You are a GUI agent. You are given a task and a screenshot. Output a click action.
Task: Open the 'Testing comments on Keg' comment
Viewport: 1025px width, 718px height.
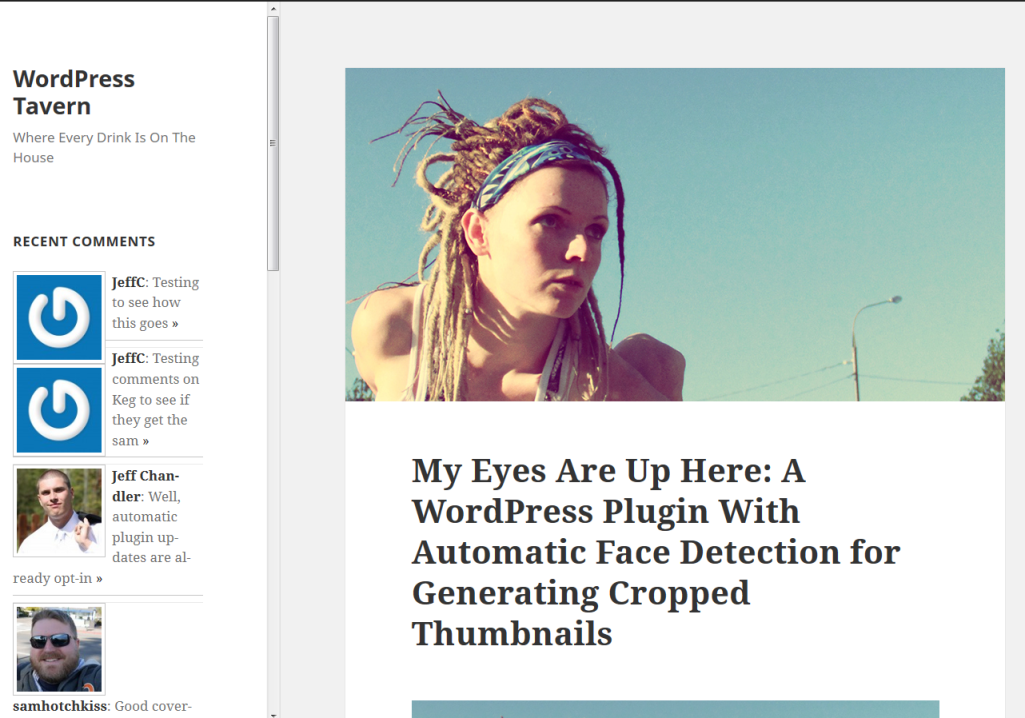pos(155,400)
